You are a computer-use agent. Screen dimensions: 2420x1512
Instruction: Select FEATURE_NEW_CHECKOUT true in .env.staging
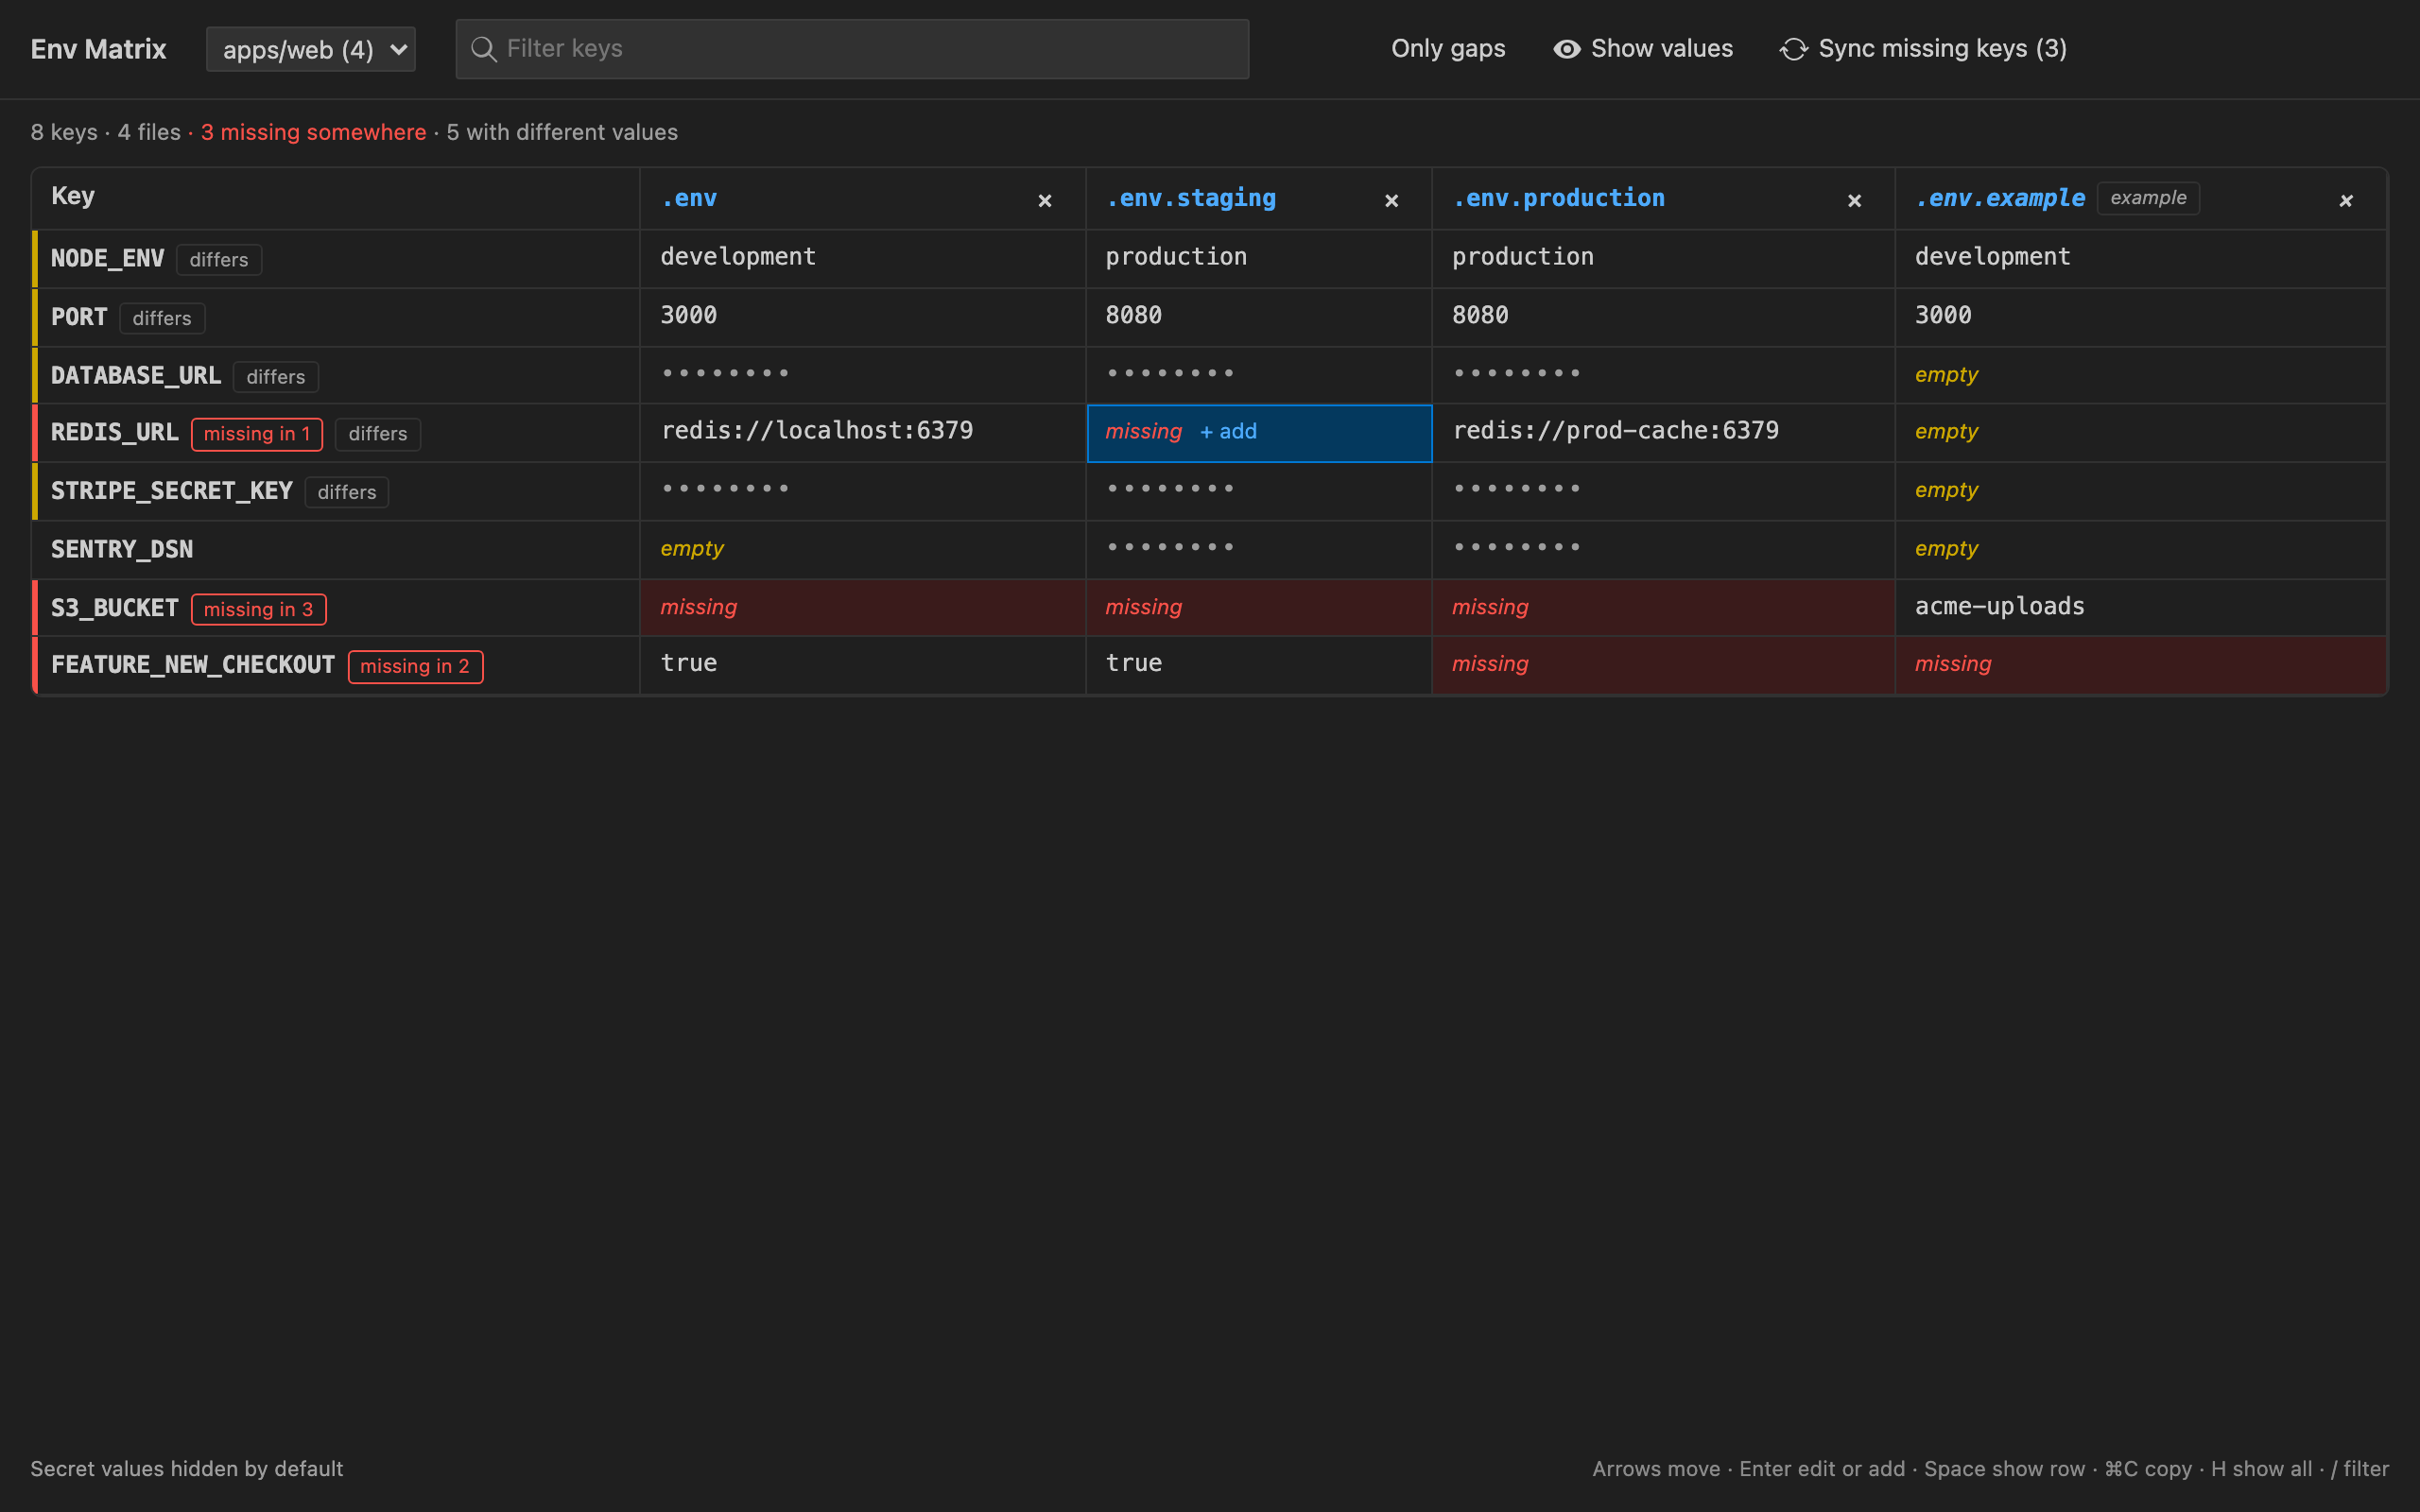(1259, 665)
